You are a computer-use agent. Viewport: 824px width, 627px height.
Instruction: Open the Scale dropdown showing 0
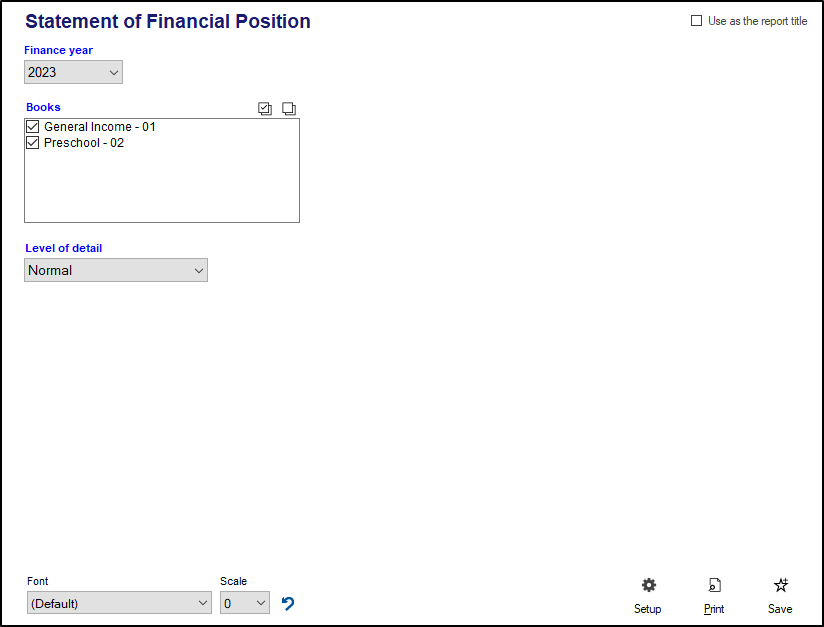pos(245,603)
